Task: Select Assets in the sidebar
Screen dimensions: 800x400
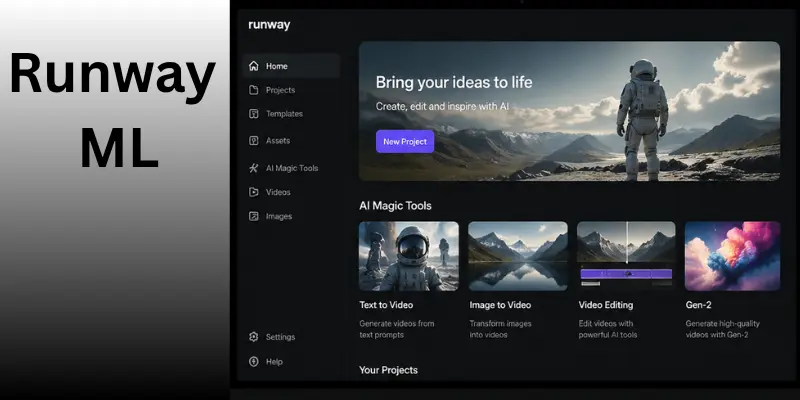Action: pyautogui.click(x=278, y=140)
